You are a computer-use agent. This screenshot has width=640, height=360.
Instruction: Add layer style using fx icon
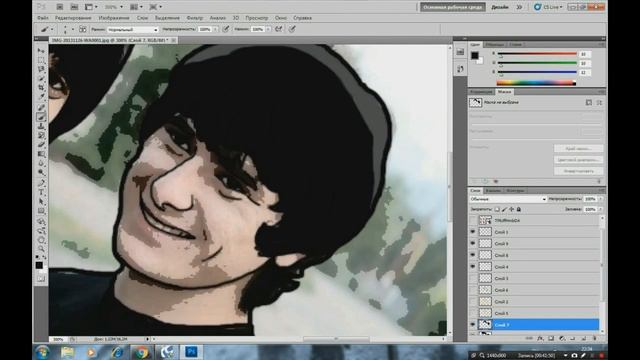pyautogui.click(x=540, y=338)
